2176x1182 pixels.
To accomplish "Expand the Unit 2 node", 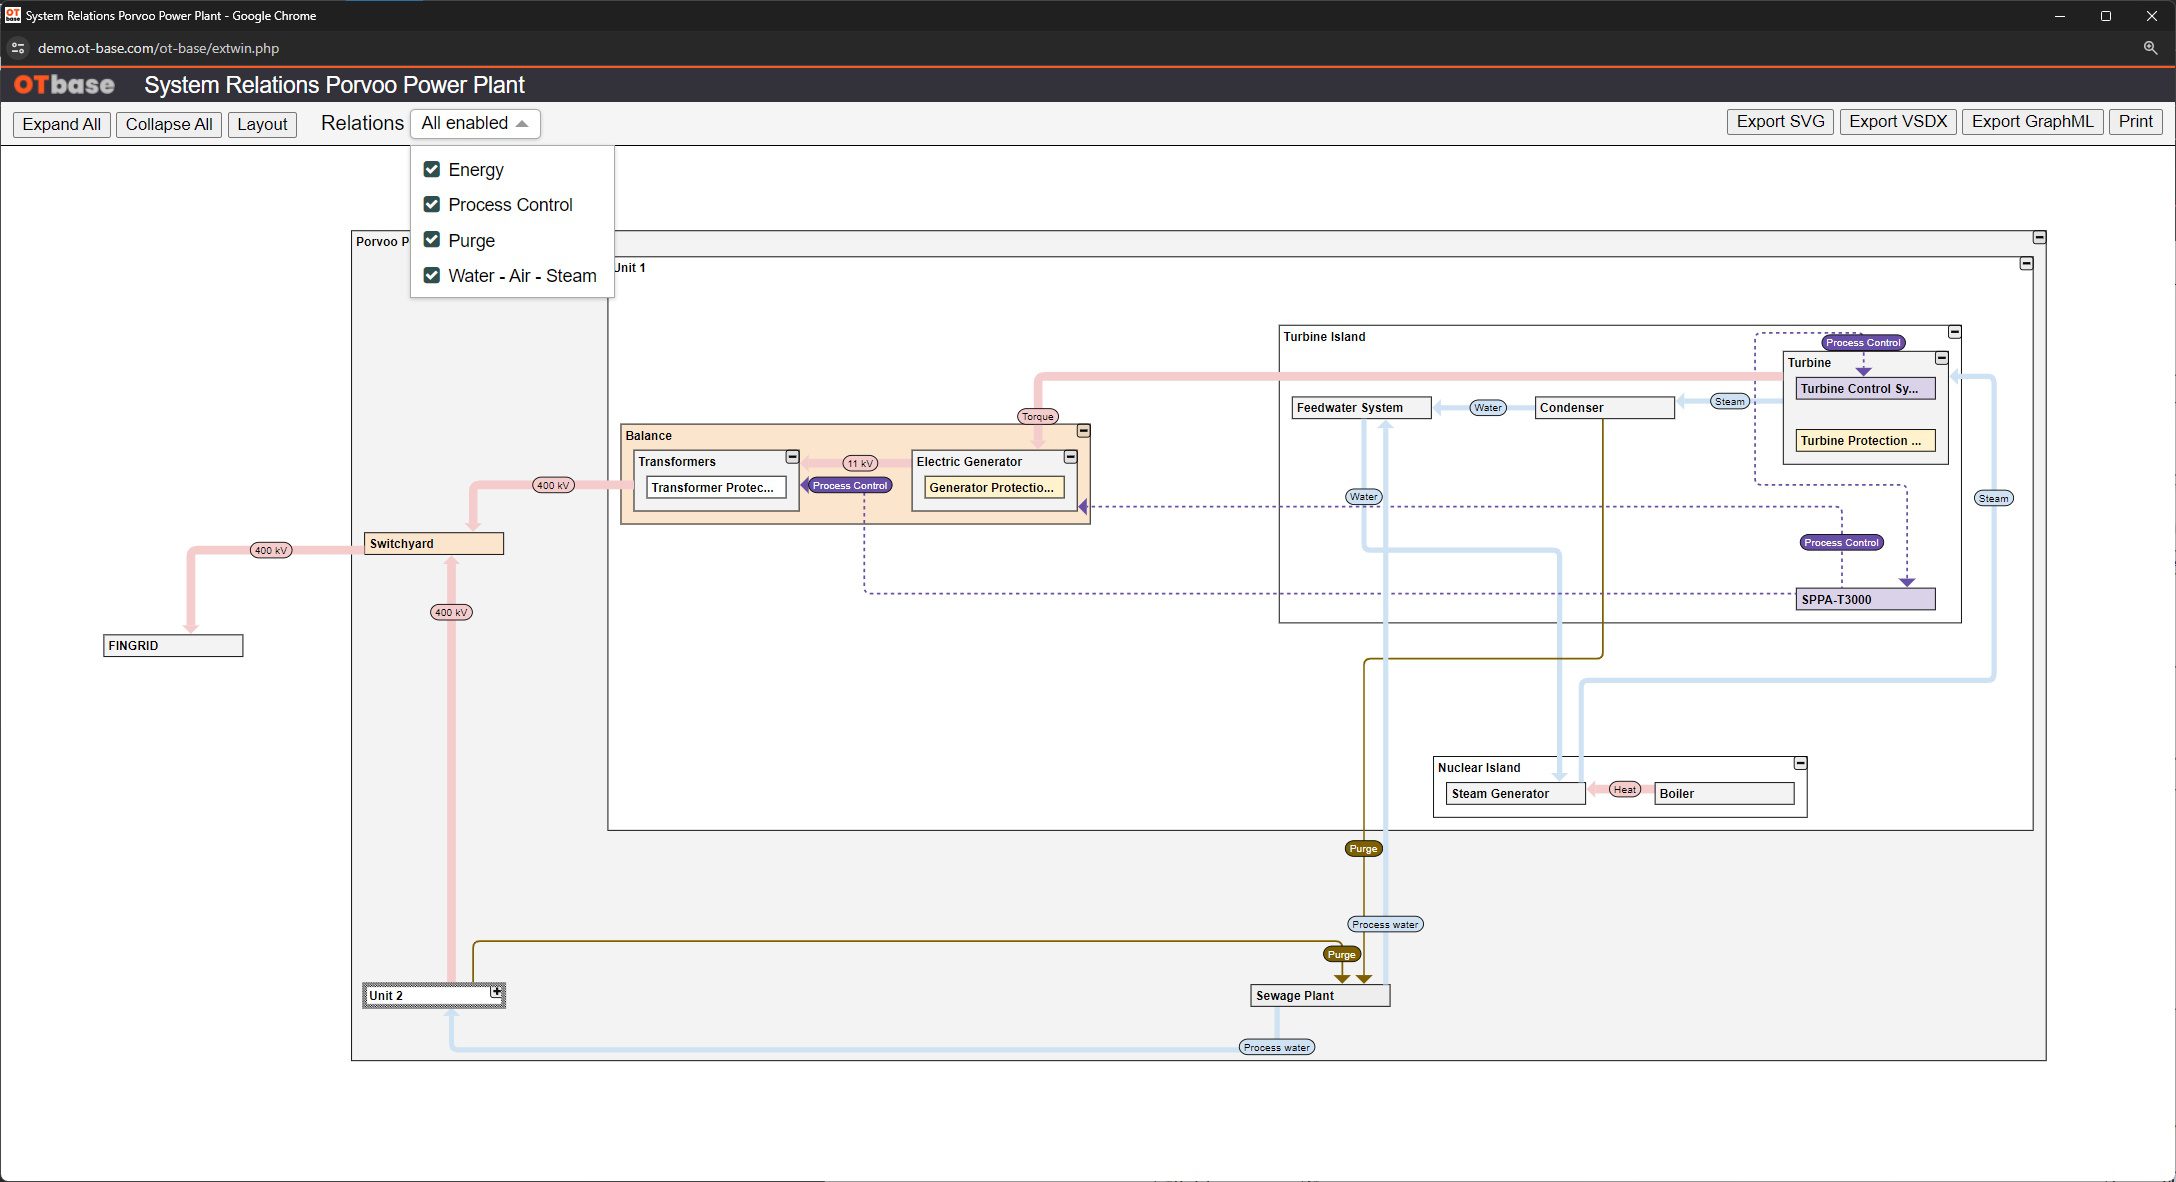I will click(x=496, y=992).
